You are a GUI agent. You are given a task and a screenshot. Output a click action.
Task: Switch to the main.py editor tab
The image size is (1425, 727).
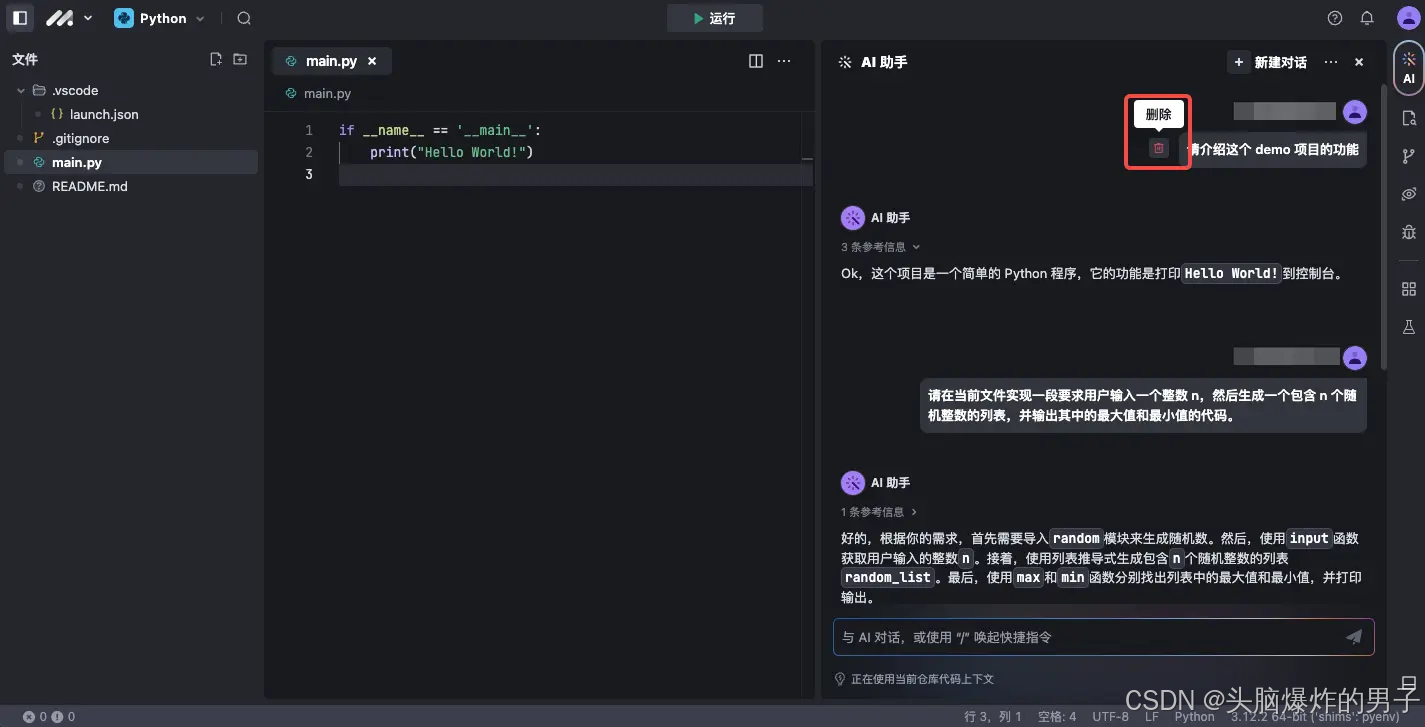pyautogui.click(x=331, y=60)
